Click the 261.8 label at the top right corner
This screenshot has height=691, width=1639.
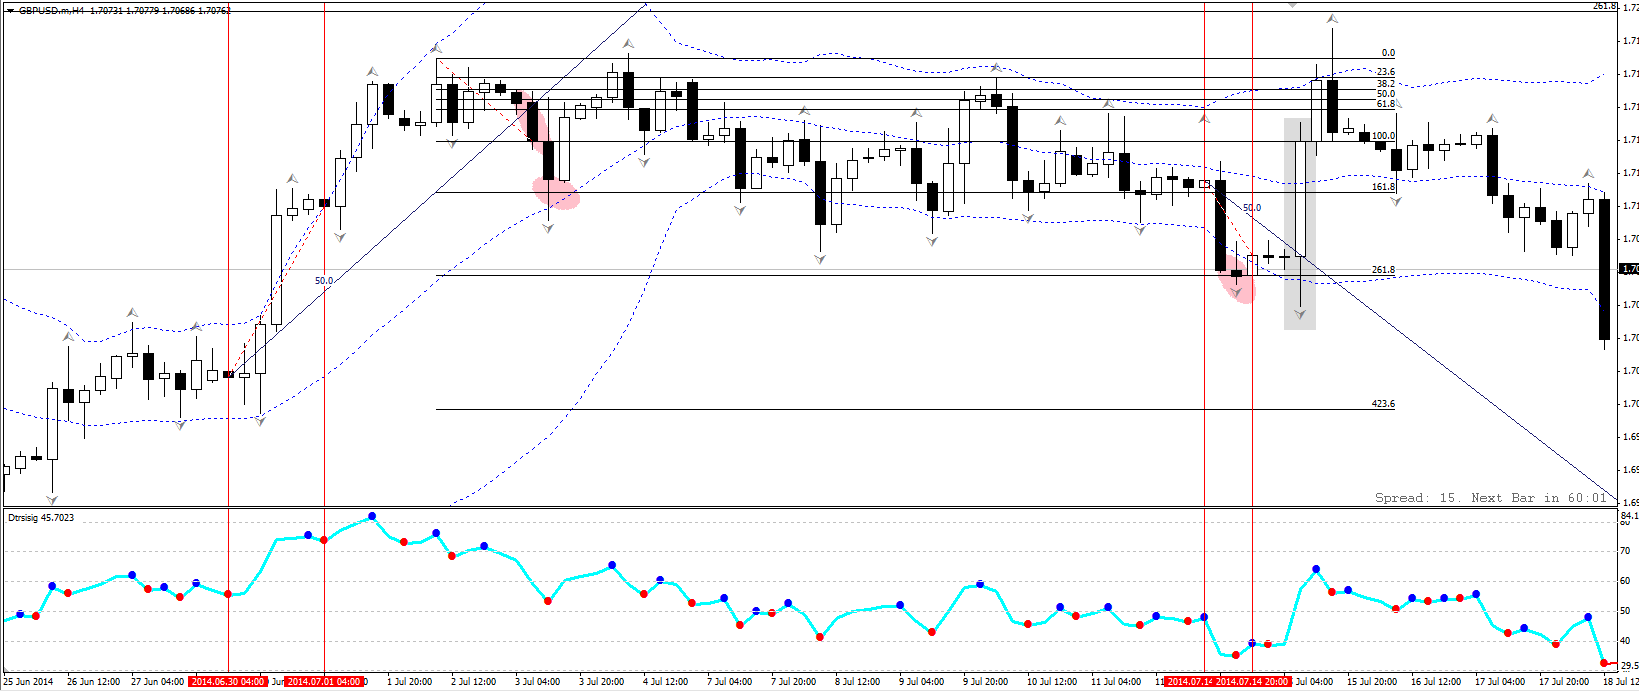pos(1604,5)
